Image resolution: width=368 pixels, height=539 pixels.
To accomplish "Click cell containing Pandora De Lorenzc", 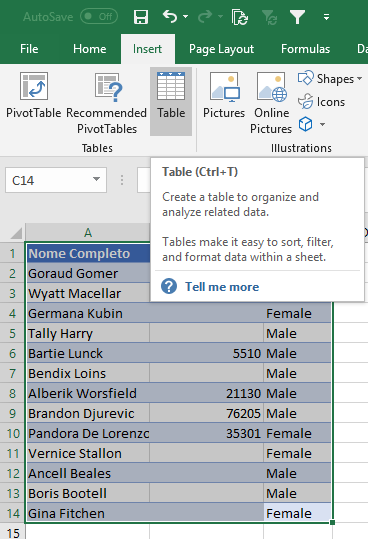I will 88,433.
